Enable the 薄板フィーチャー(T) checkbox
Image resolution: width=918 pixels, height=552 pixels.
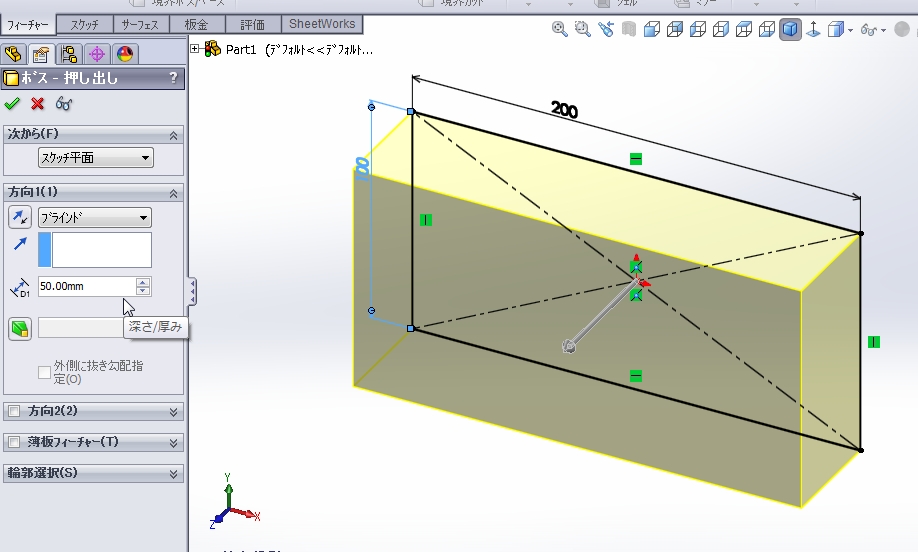click(x=14, y=442)
